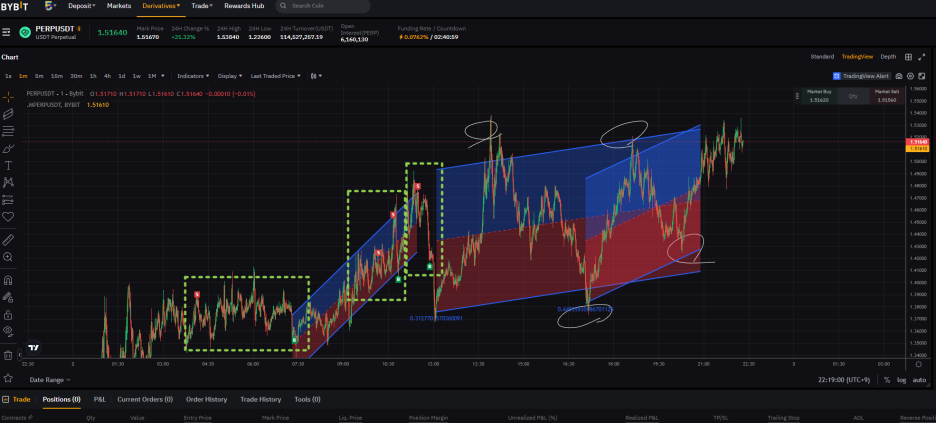
Task: Open the Display dropdown
Action: click(x=230, y=76)
